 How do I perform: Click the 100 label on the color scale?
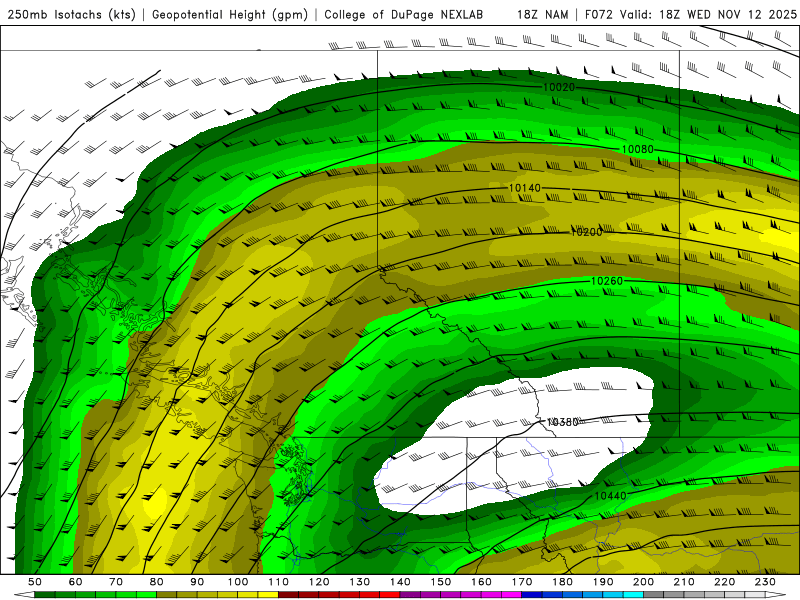click(238, 582)
